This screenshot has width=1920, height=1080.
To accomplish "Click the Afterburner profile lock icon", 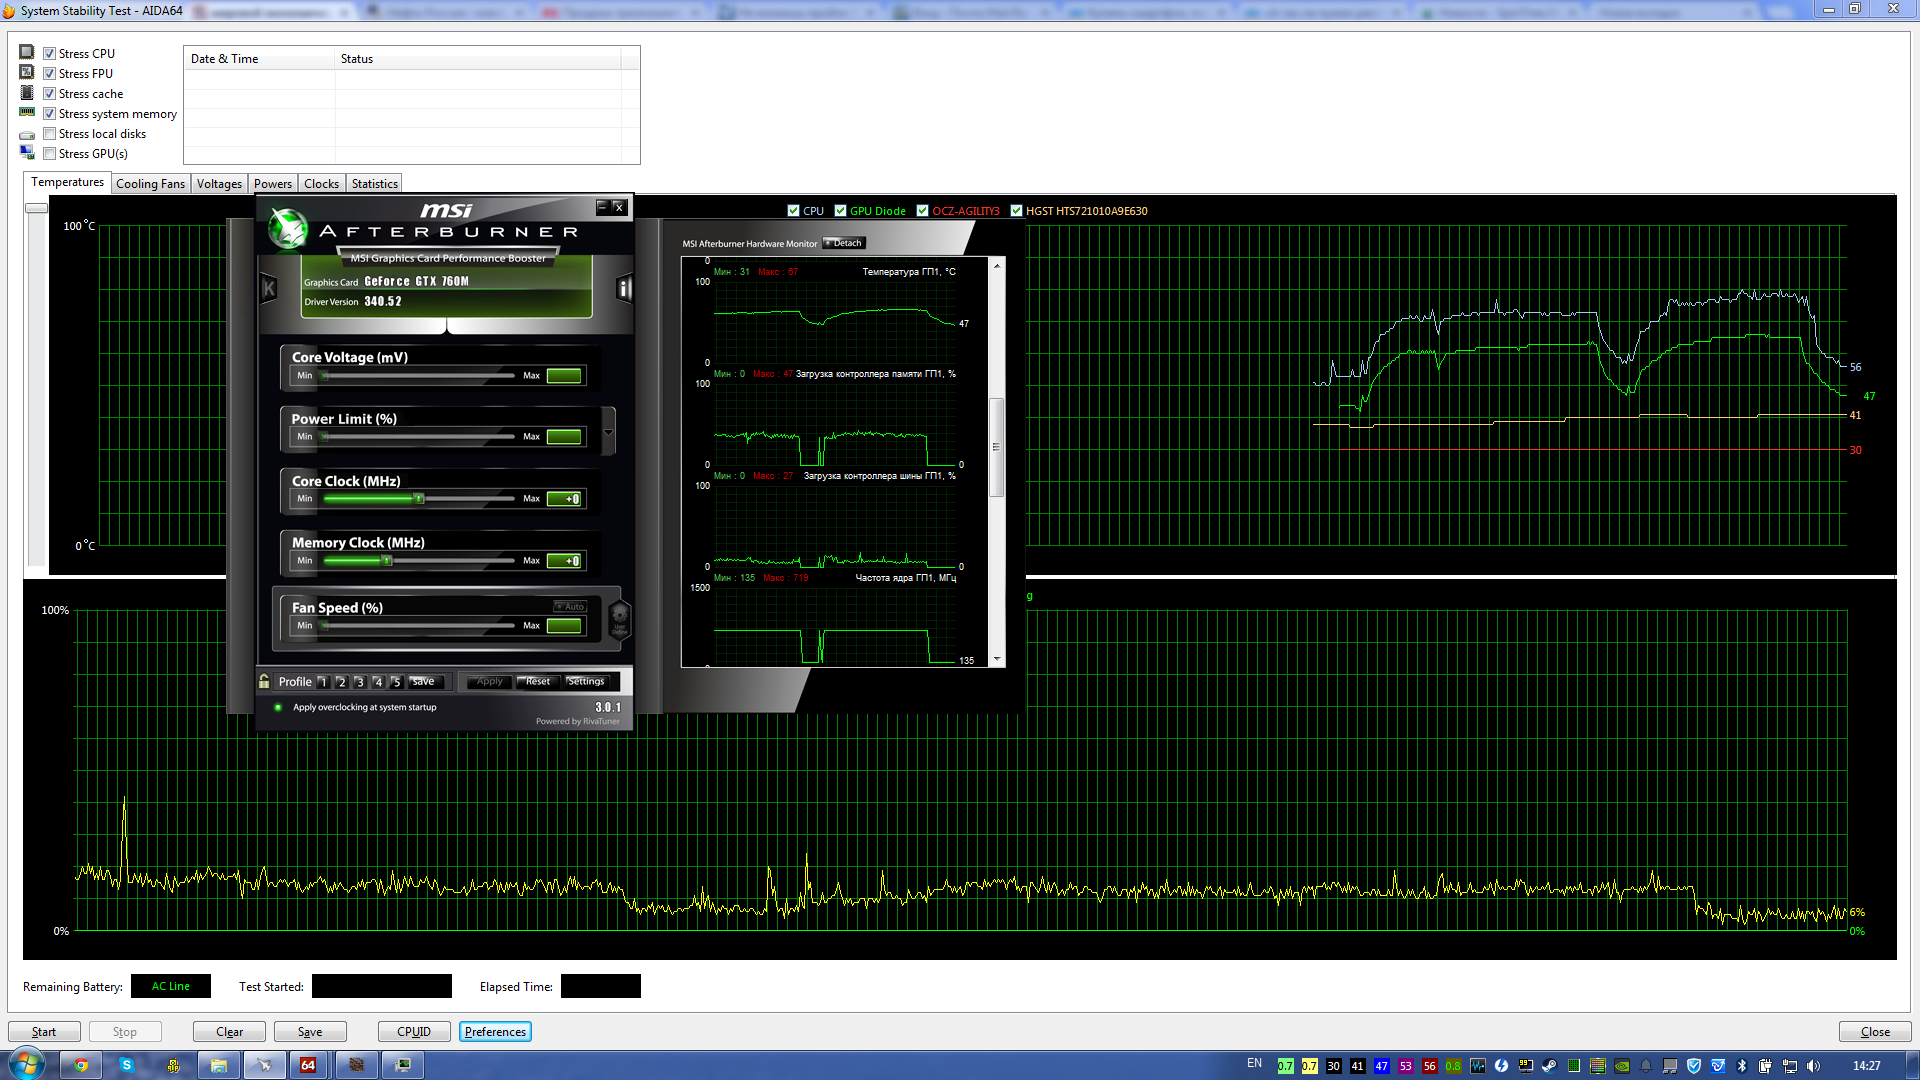I will tap(264, 681).
